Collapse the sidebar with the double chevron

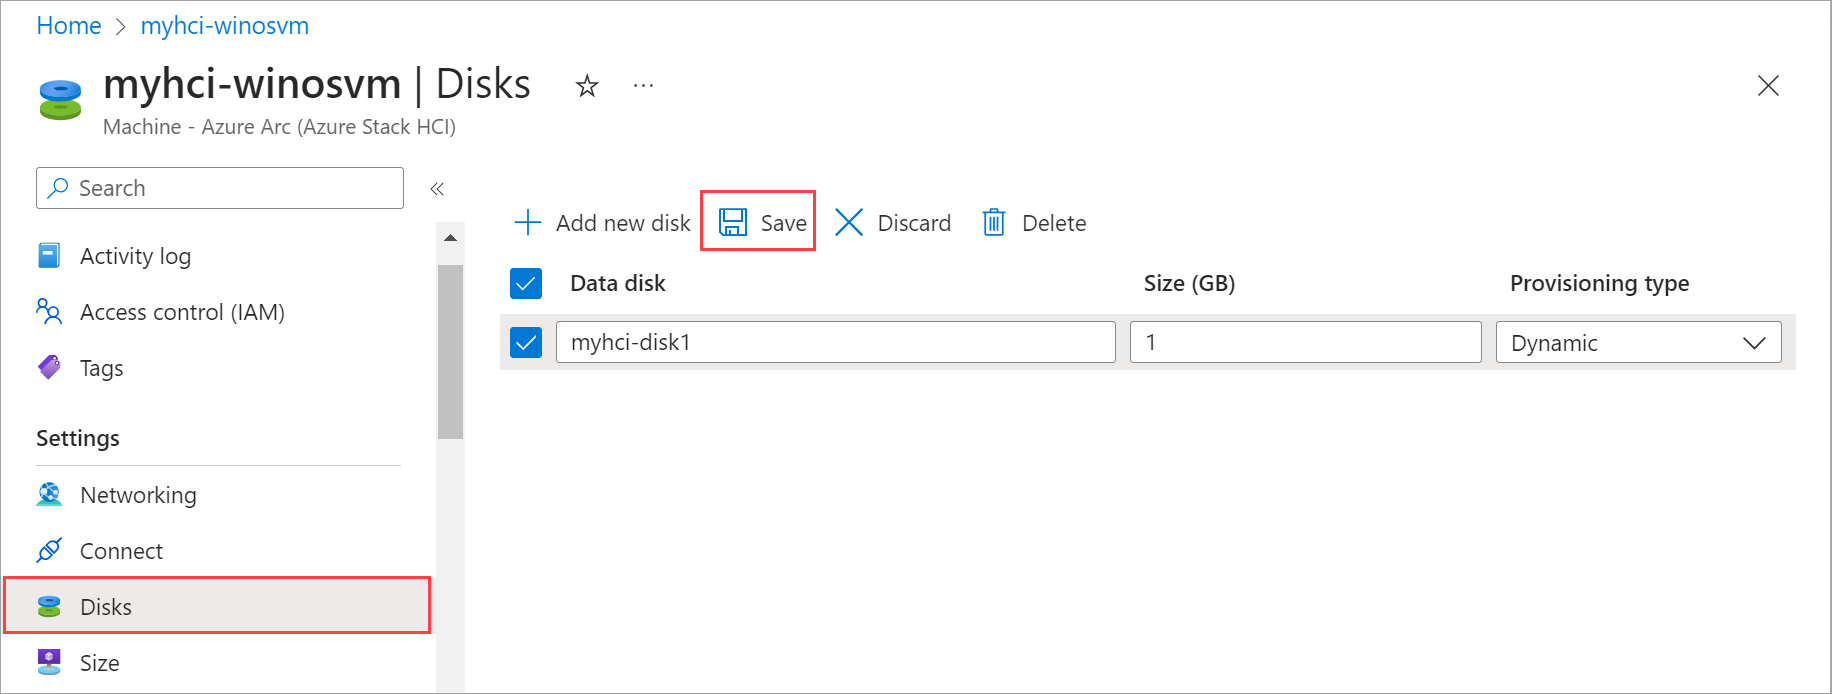pyautogui.click(x=437, y=188)
